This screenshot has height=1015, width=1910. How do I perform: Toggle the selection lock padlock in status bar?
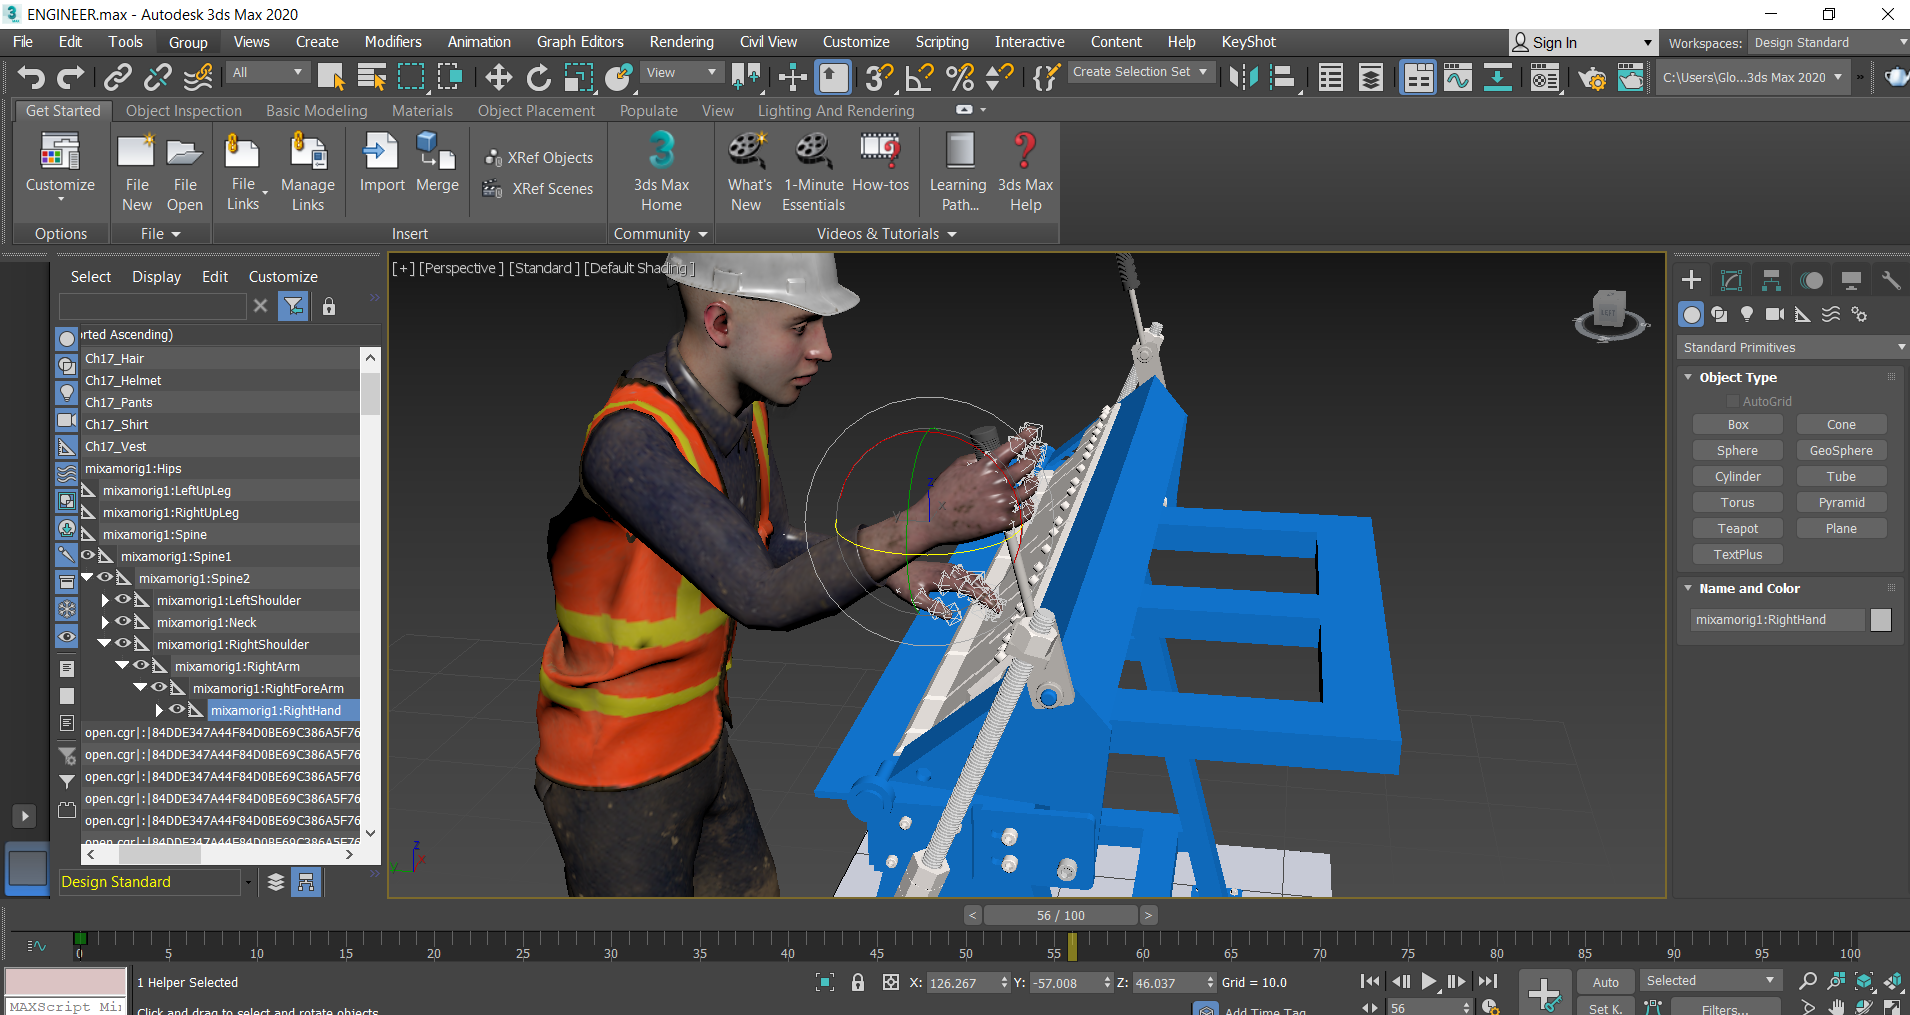click(857, 982)
